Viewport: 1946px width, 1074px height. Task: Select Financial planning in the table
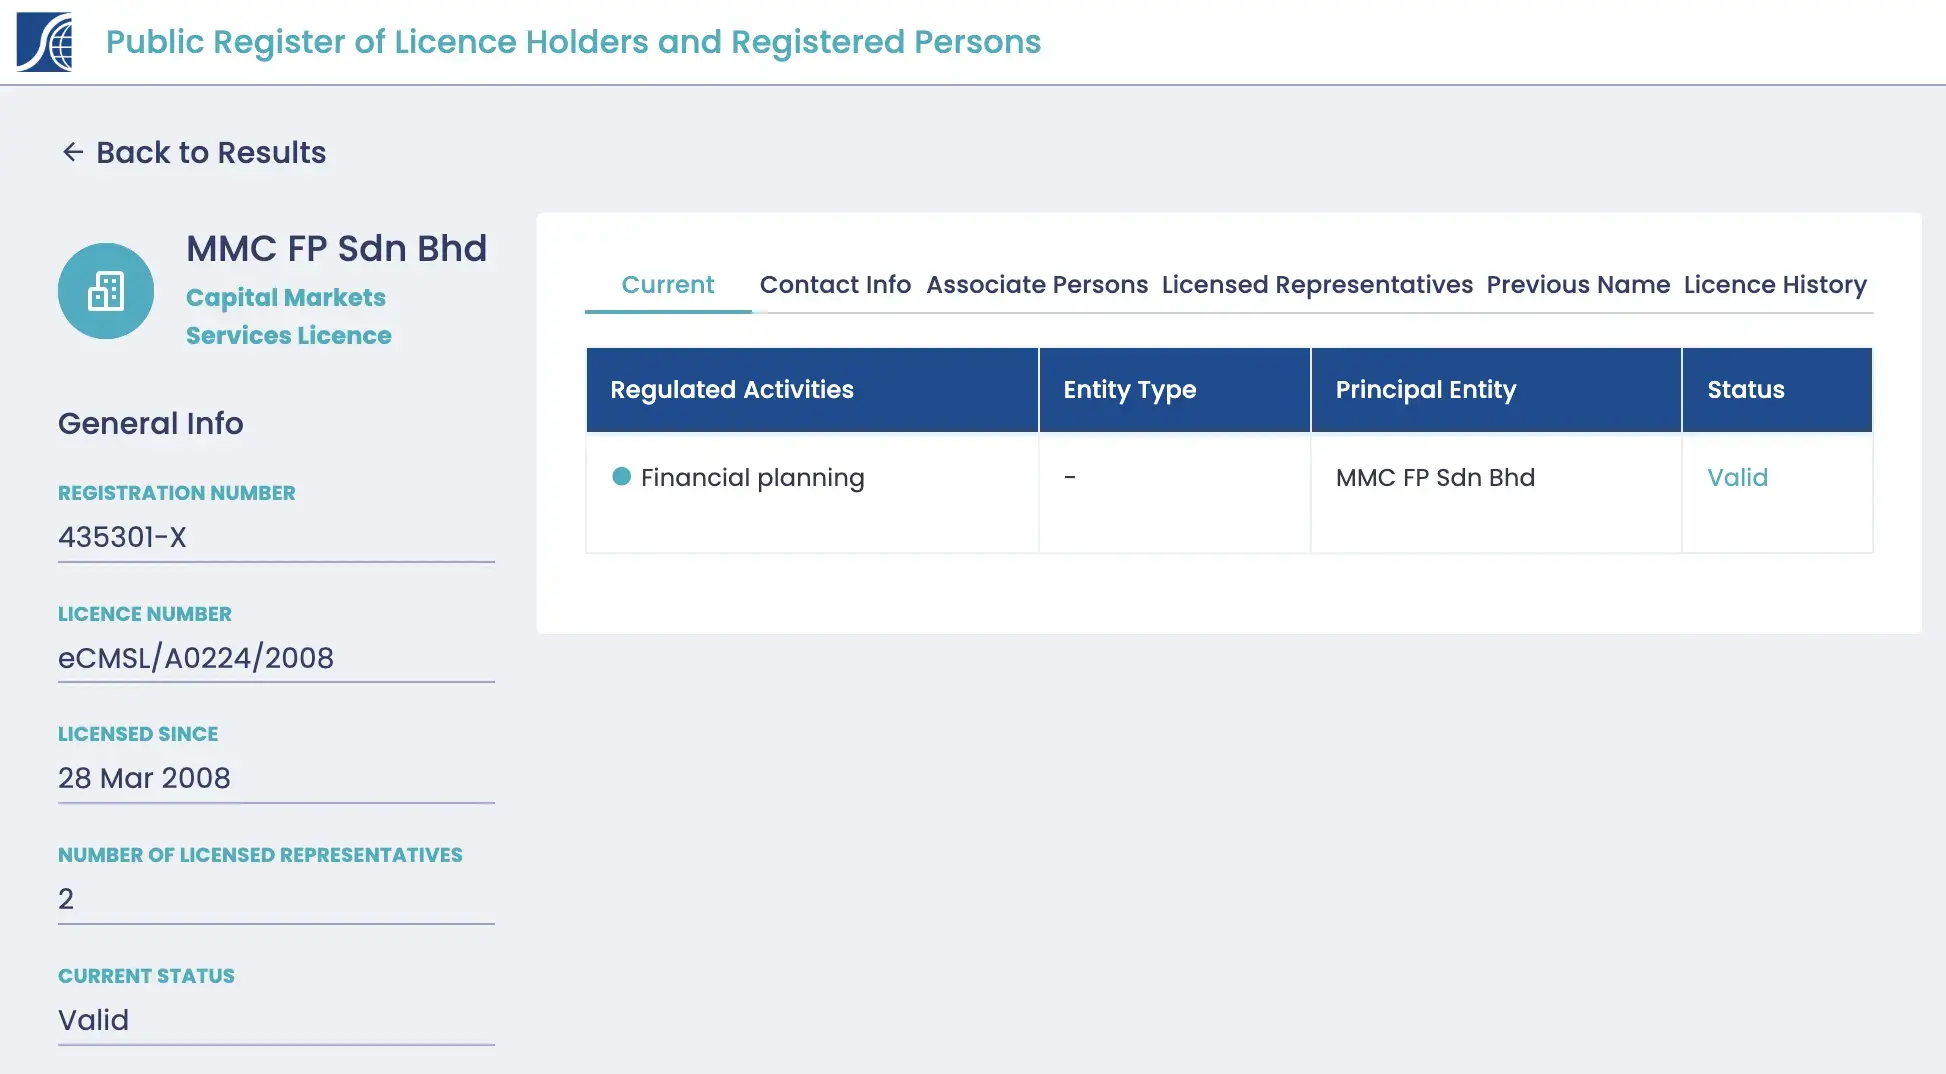pyautogui.click(x=752, y=478)
